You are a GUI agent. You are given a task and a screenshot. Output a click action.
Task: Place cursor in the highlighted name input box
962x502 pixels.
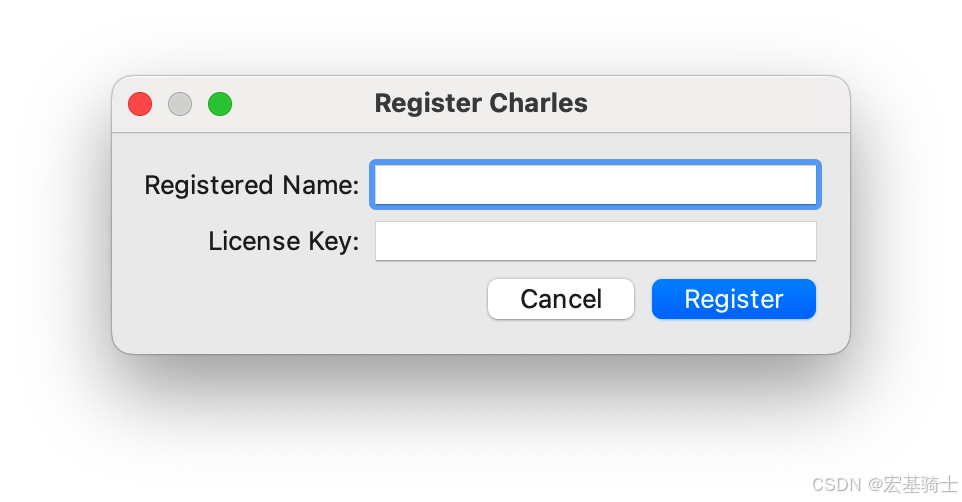coord(595,185)
